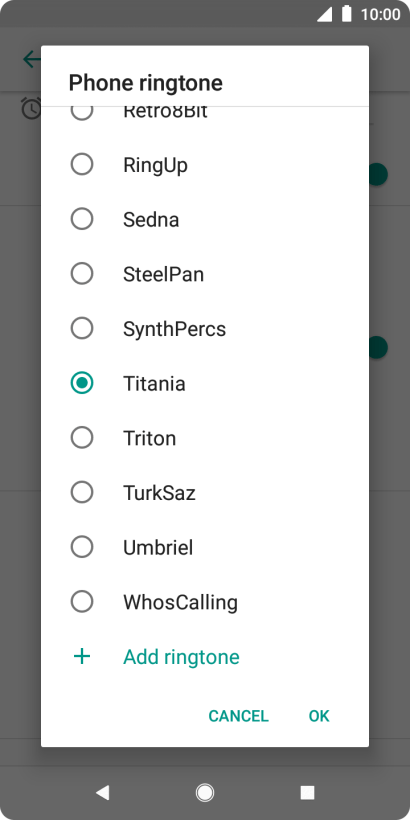Select the SynthPercs radio option
Image resolution: width=410 pixels, height=820 pixels.
tap(82, 328)
